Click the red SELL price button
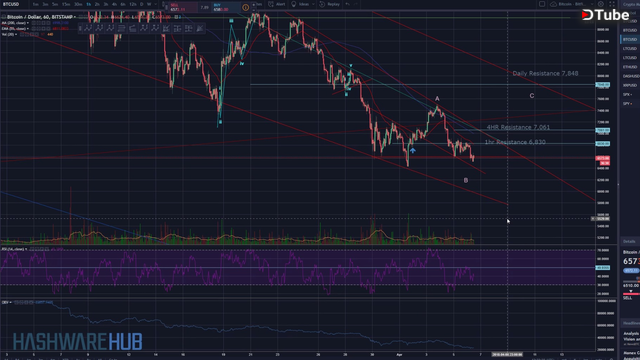This screenshot has height=360, width=640. (183, 7)
